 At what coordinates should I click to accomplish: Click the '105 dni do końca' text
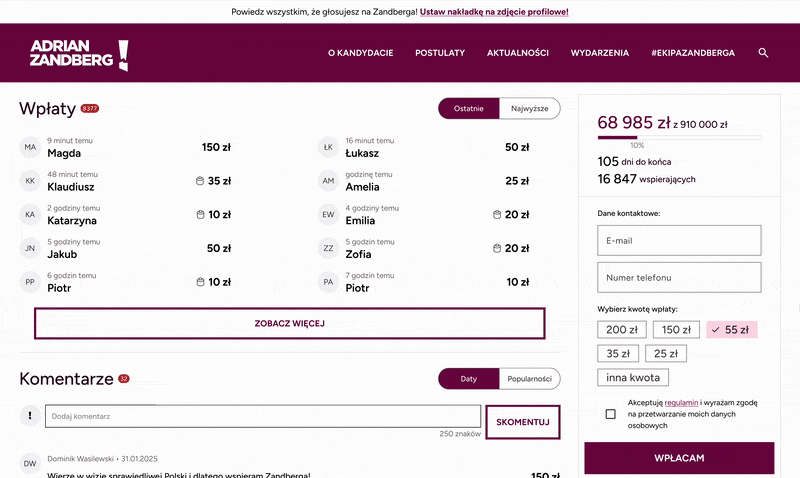(x=634, y=161)
